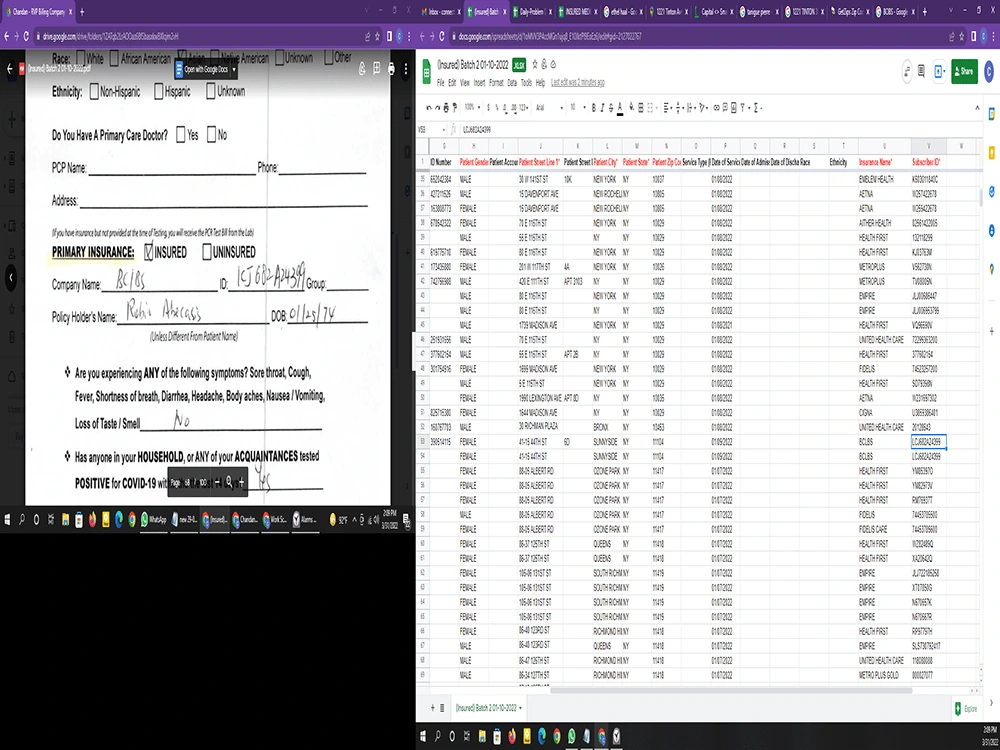This screenshot has height=750, width=1000.
Task: Go back from the Drive PDF preview
Action: pyautogui.click(x=10, y=69)
